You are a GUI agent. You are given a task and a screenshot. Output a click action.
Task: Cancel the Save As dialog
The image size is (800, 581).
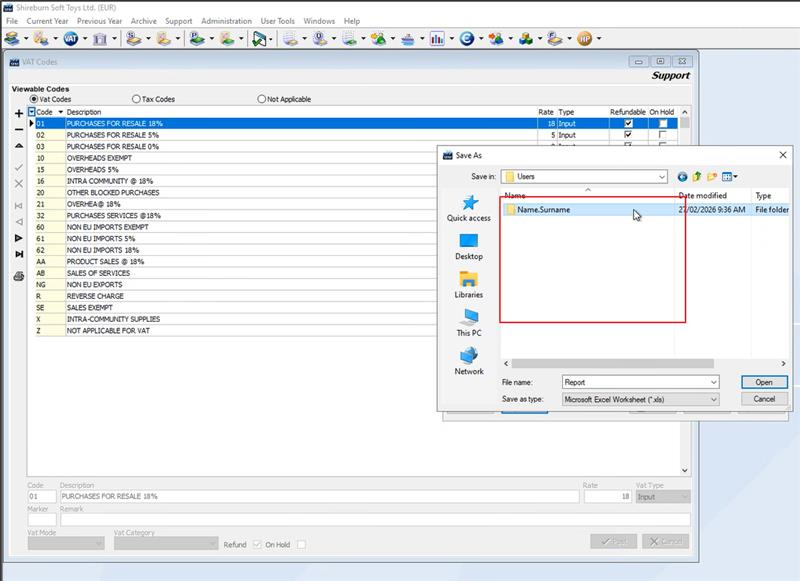tap(764, 399)
